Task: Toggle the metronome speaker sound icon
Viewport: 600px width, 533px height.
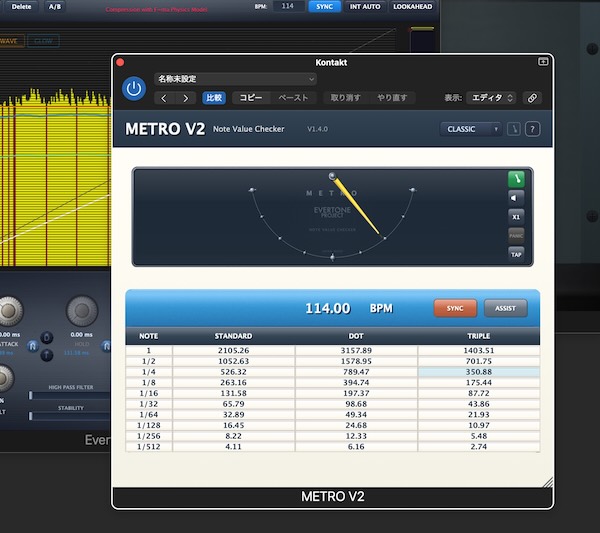Action: (516, 198)
